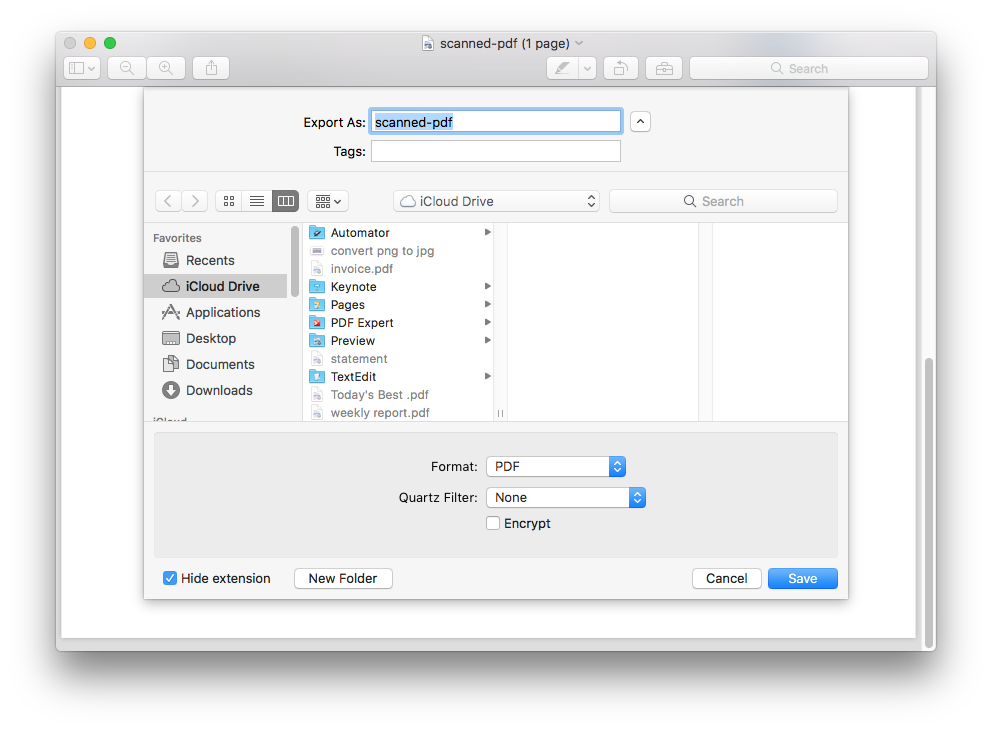Select Today's Best .pdf file
The image size is (992, 731).
coord(400,394)
